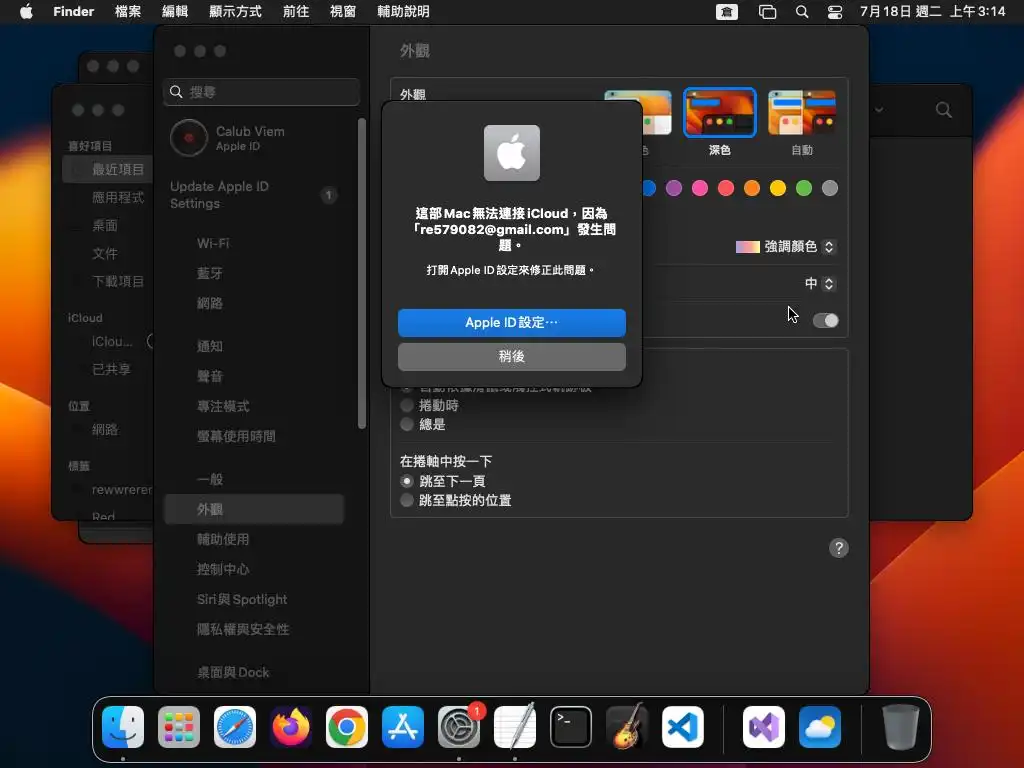Select 跳至點按的位置 radio option
Screen dimensions: 1024x768
click(x=407, y=500)
